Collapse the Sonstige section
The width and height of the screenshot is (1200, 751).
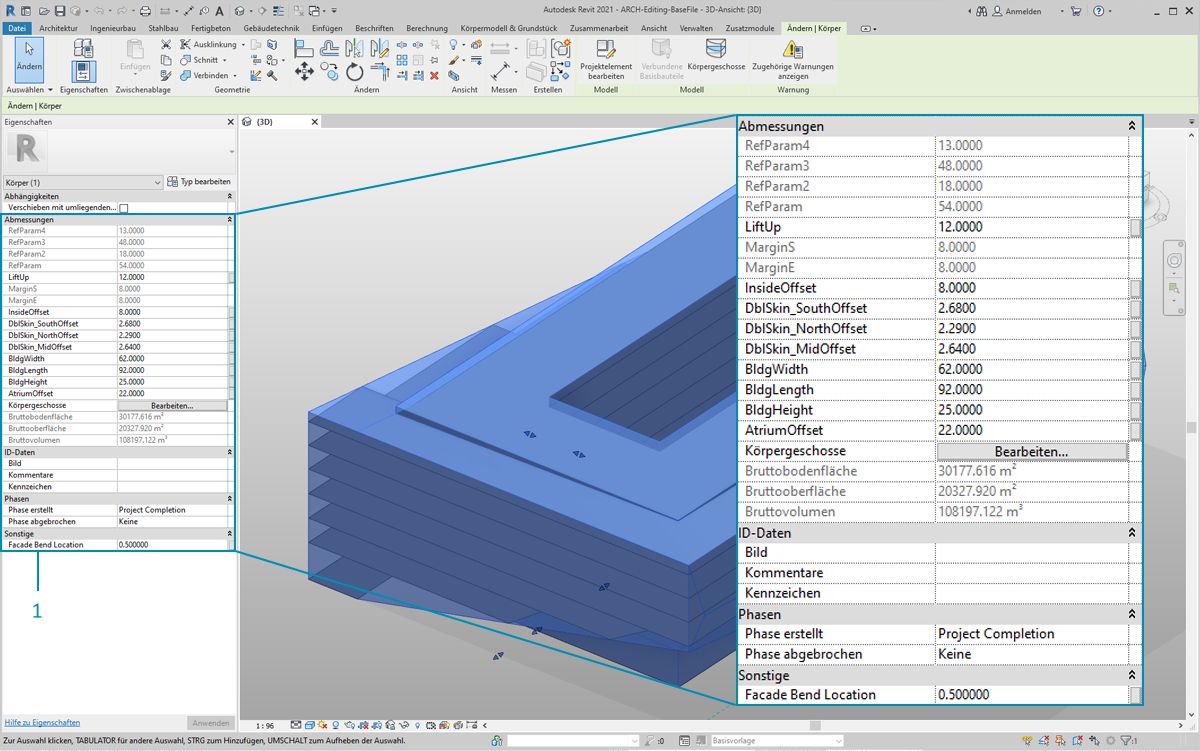point(230,534)
